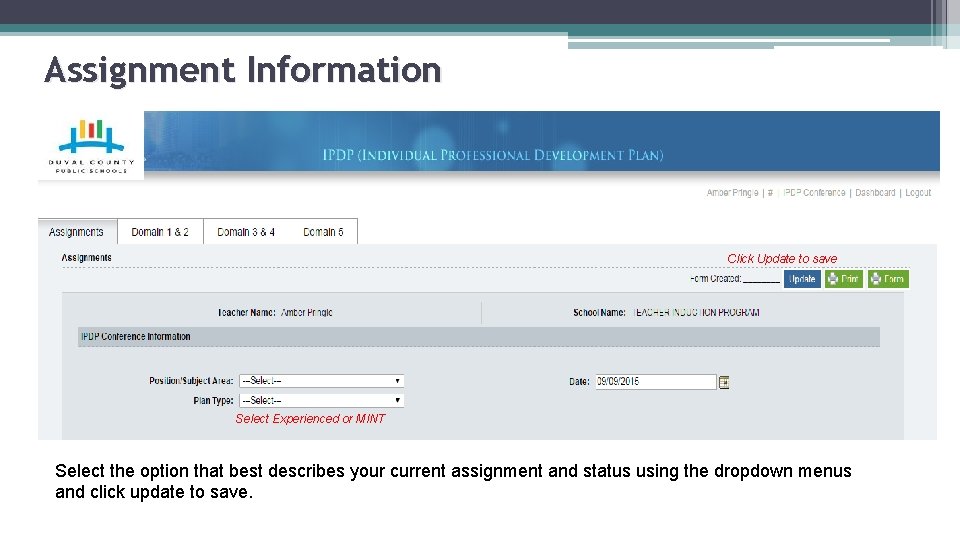
Task: Click the Duval County Public Schools logo
Action: click(x=91, y=146)
